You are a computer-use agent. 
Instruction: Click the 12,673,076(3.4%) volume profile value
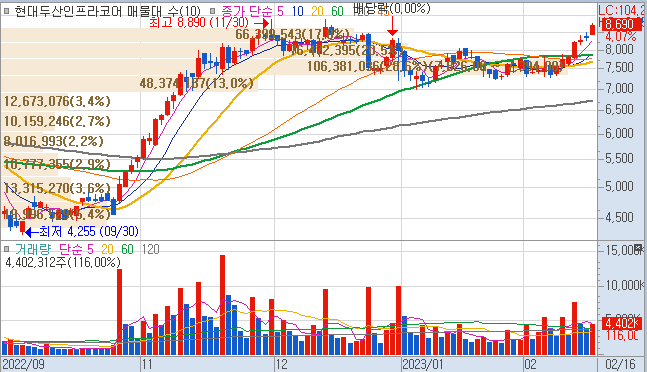(x=57, y=101)
